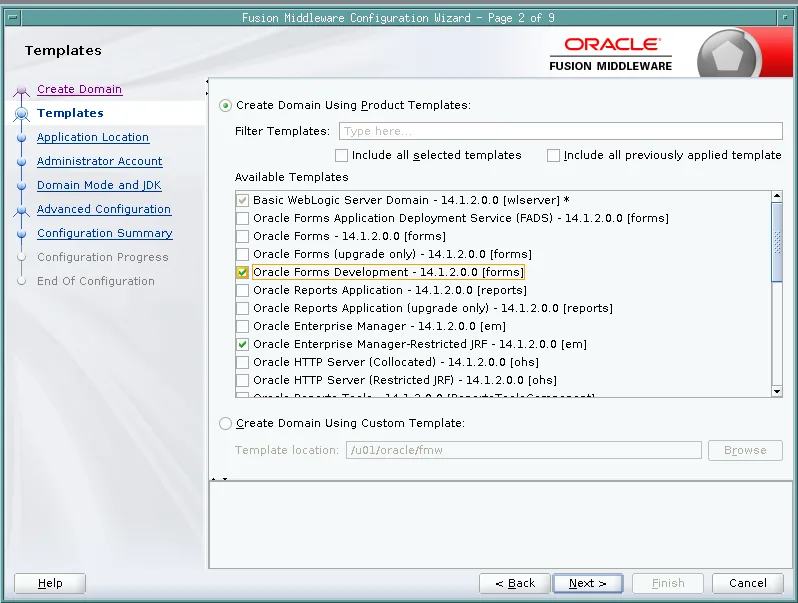Open the window menu icon in title bar
This screenshot has width=798, height=603.
tap(12, 18)
